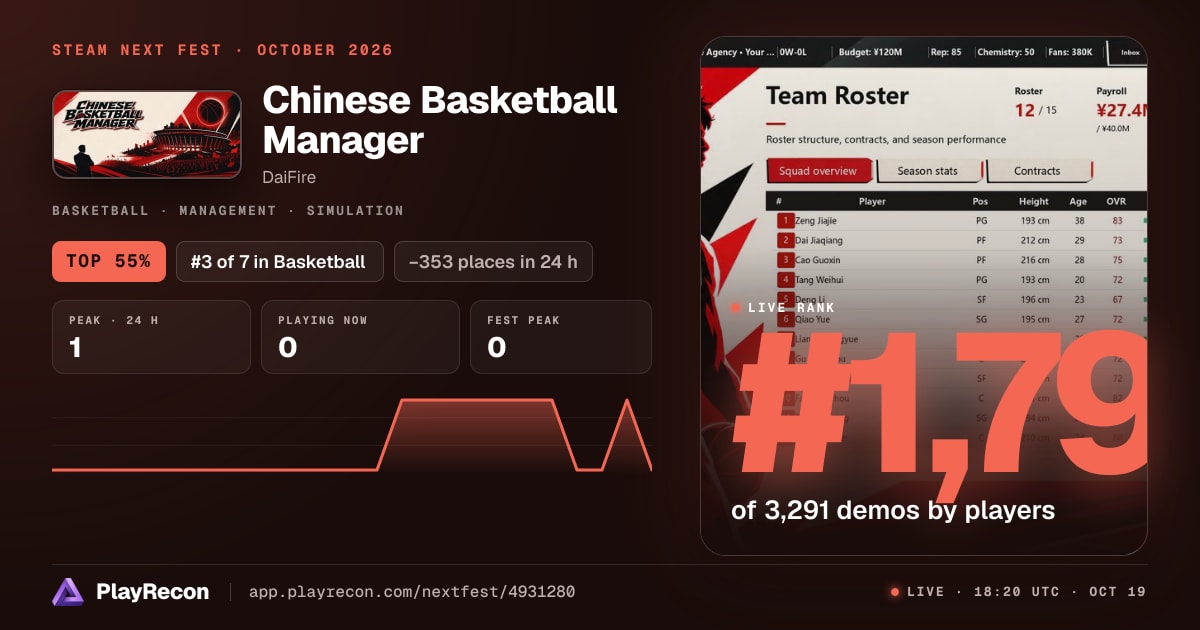
Task: Select the -353 places in 24 h badge
Action: click(493, 262)
